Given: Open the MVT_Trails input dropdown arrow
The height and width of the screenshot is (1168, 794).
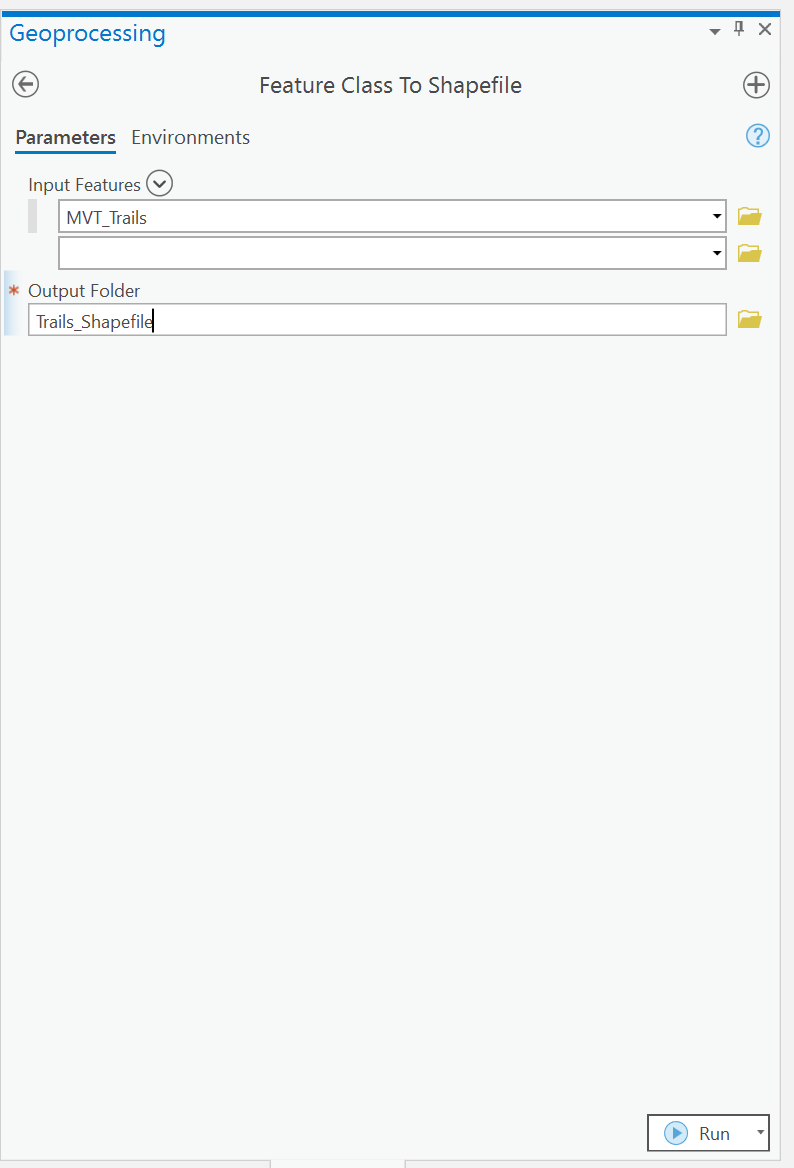Looking at the screenshot, I should [x=716, y=216].
